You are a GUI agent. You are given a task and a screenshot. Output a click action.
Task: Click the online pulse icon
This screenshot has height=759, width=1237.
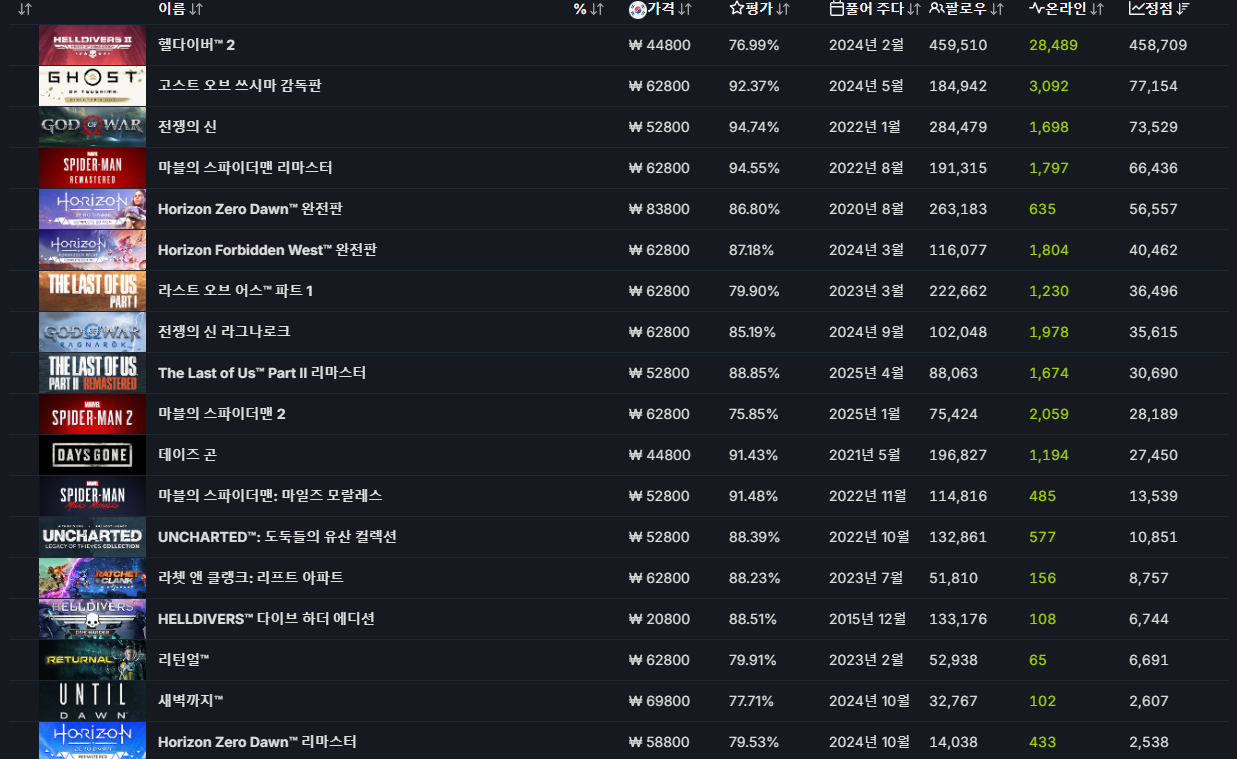1036,9
